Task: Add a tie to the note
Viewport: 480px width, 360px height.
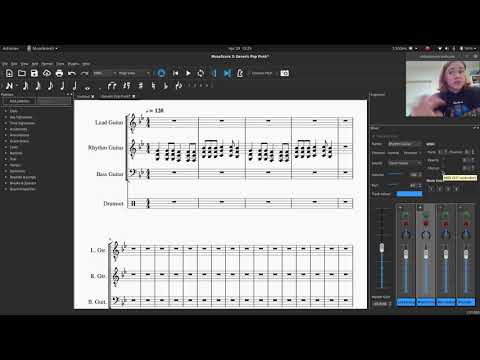Action: pos(112,86)
